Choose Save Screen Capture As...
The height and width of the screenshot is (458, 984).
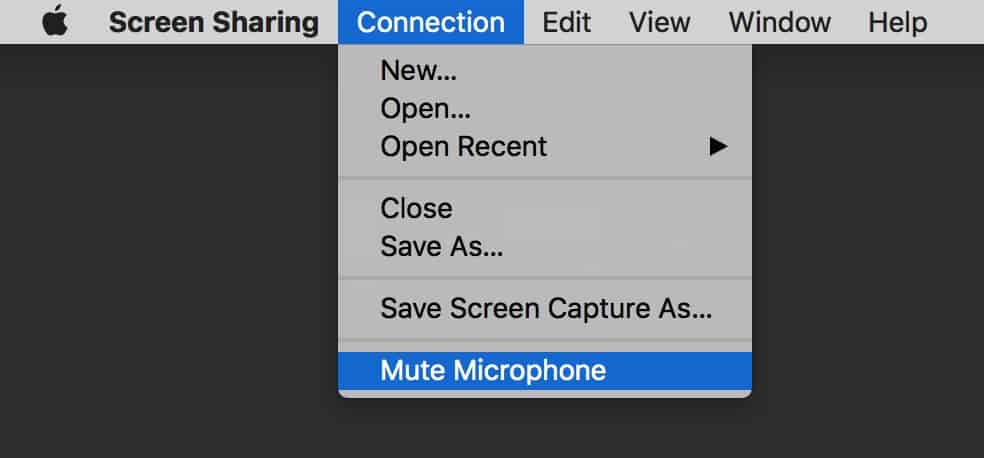(x=545, y=308)
